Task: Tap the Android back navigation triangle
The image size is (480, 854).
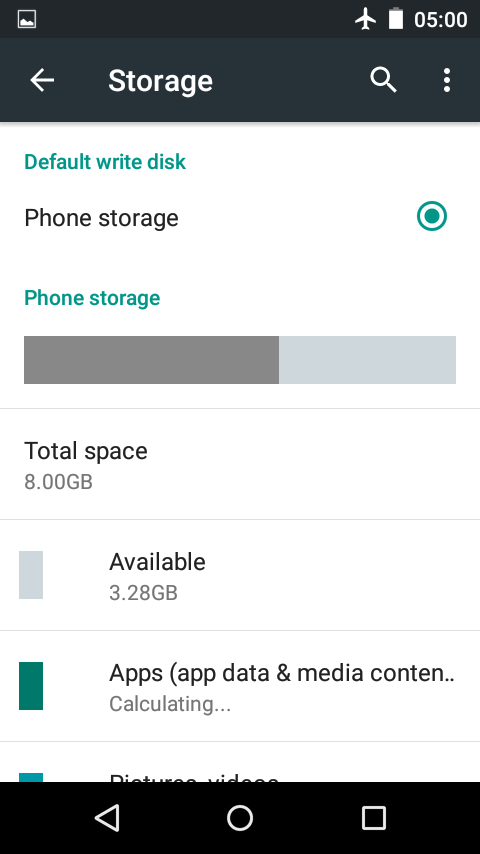Action: pyautogui.click(x=107, y=818)
